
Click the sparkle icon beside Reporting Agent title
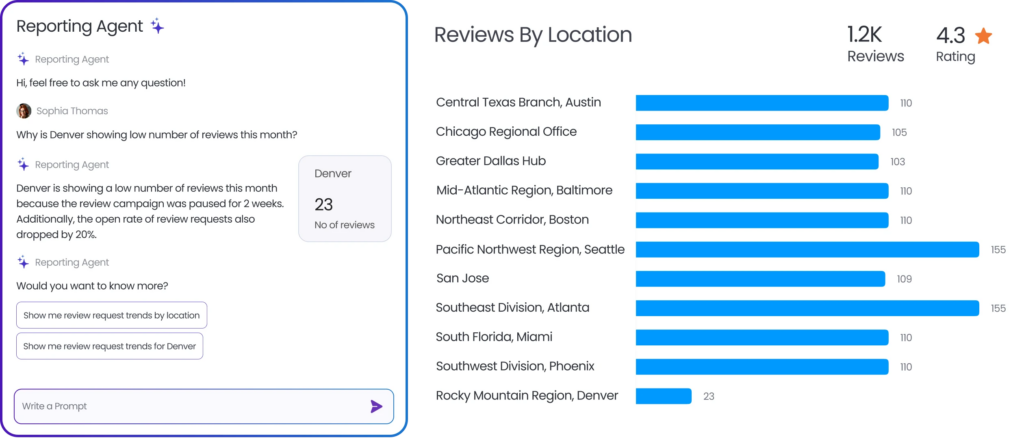click(157, 26)
